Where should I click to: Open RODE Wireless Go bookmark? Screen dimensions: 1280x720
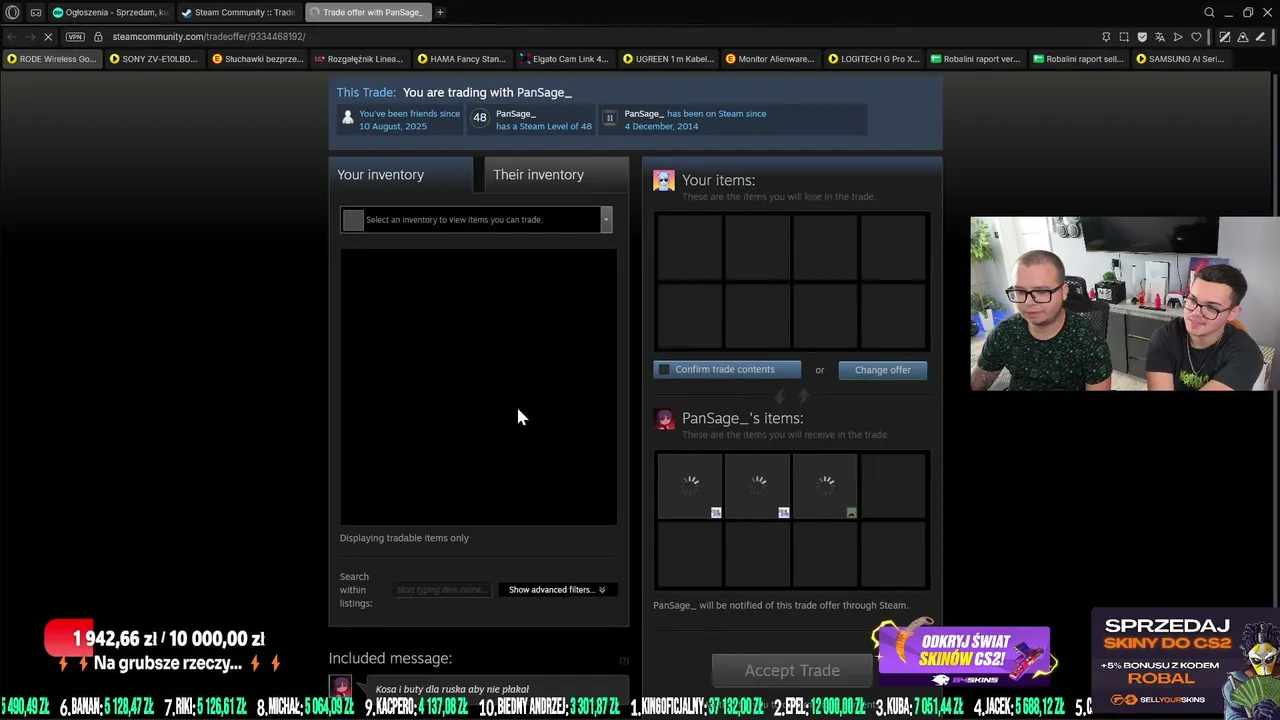[52, 59]
